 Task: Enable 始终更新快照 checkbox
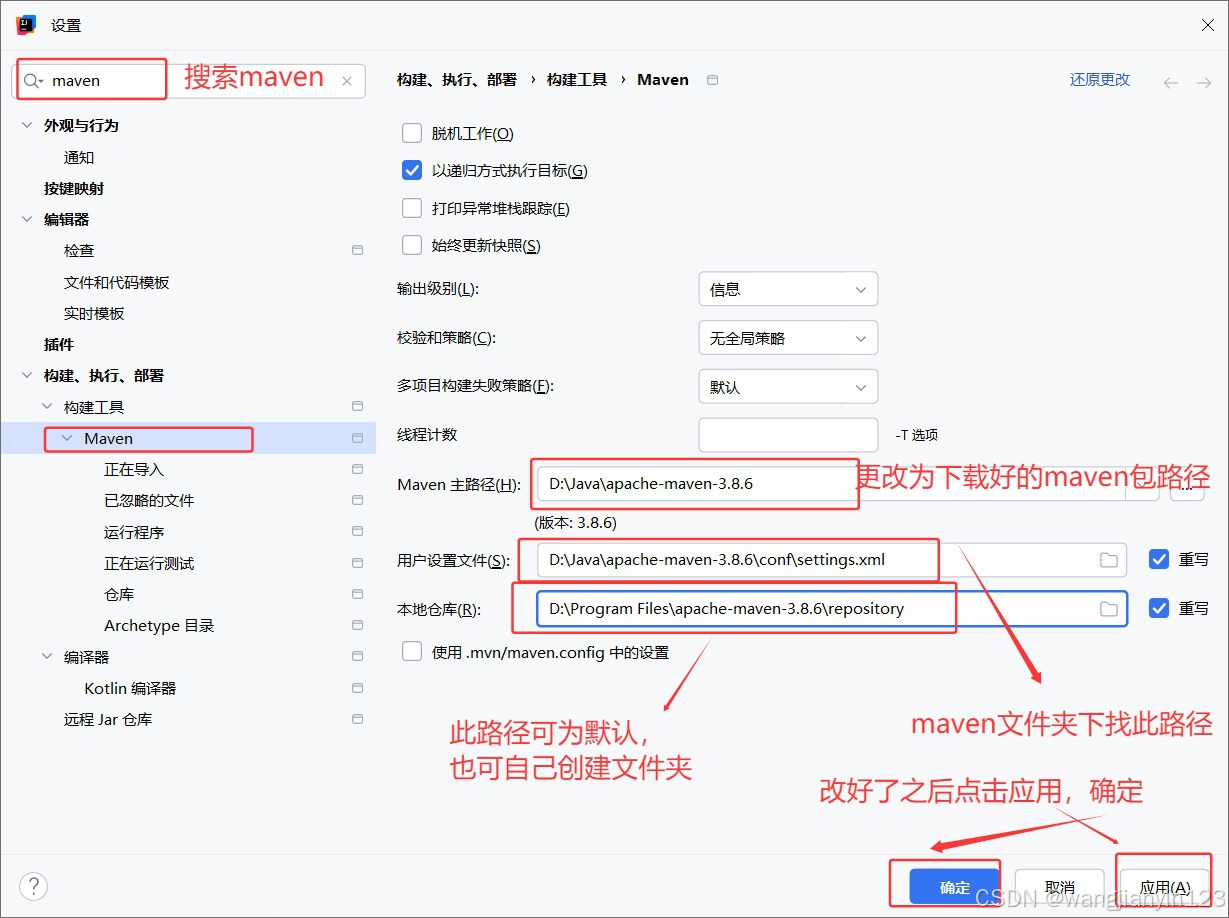tap(412, 245)
